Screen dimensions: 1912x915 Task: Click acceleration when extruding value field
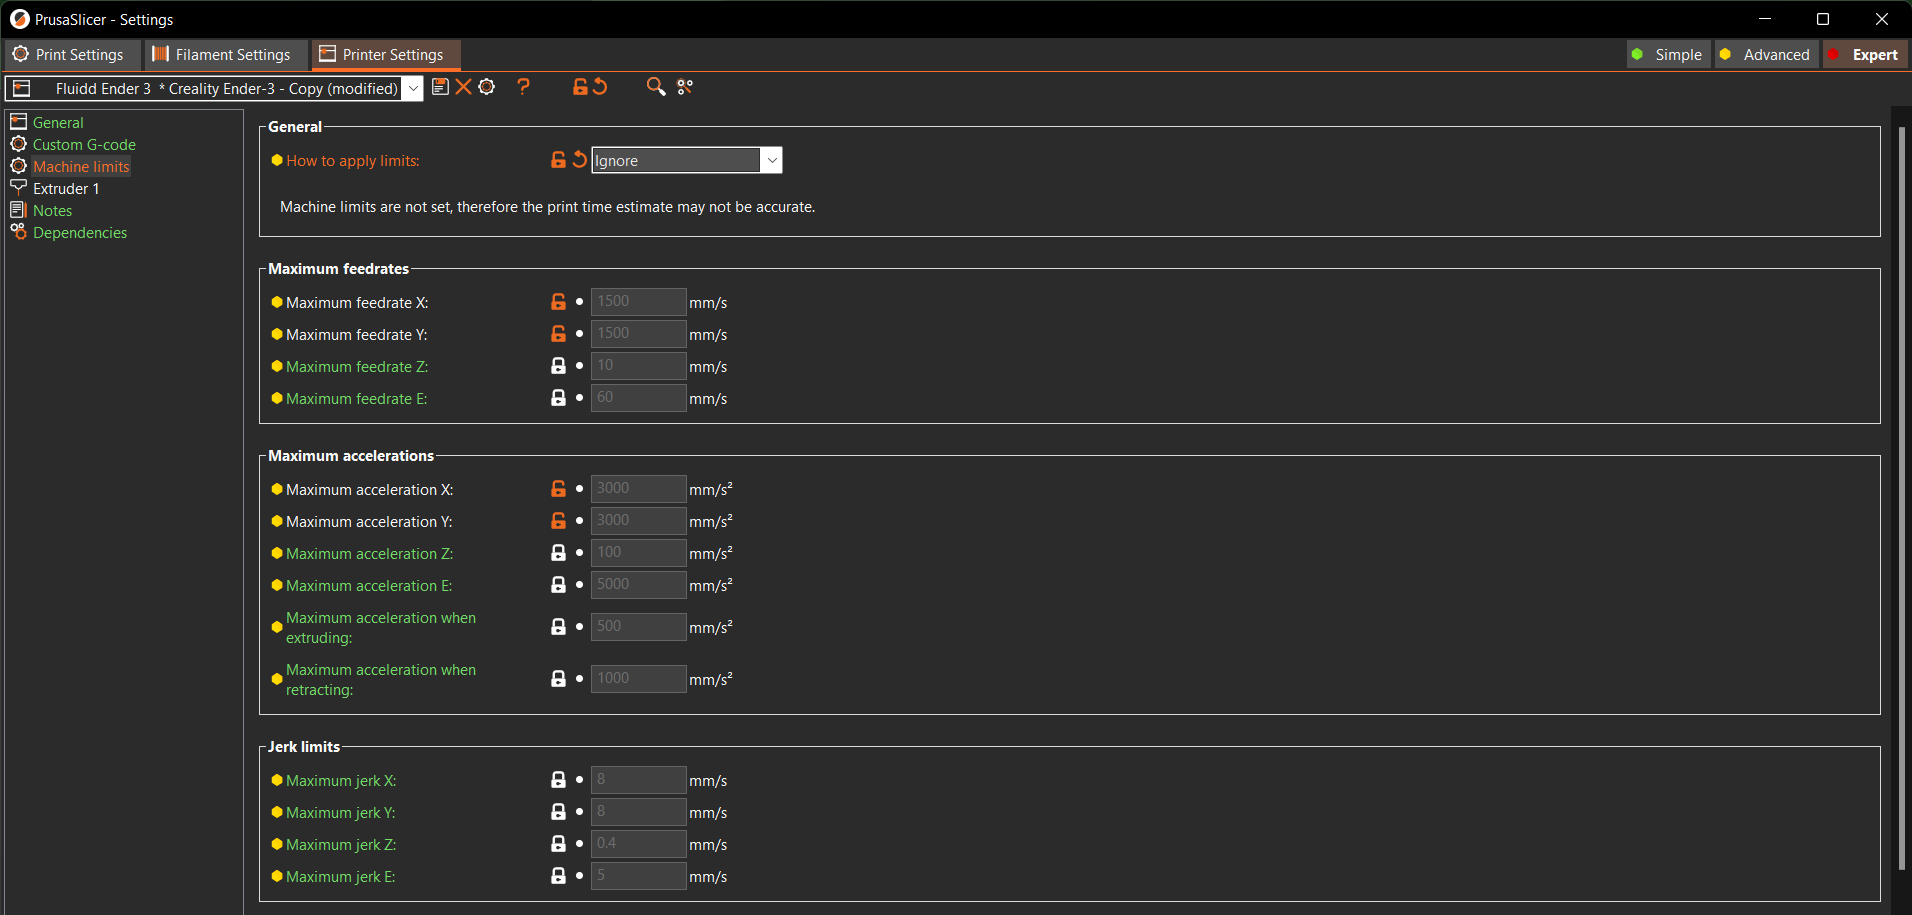[x=638, y=627]
